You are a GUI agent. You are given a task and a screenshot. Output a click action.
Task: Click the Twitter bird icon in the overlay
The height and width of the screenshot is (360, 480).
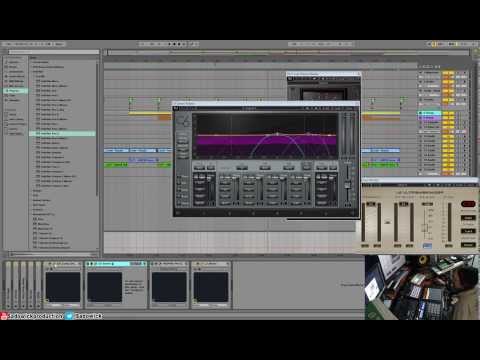click(69, 316)
